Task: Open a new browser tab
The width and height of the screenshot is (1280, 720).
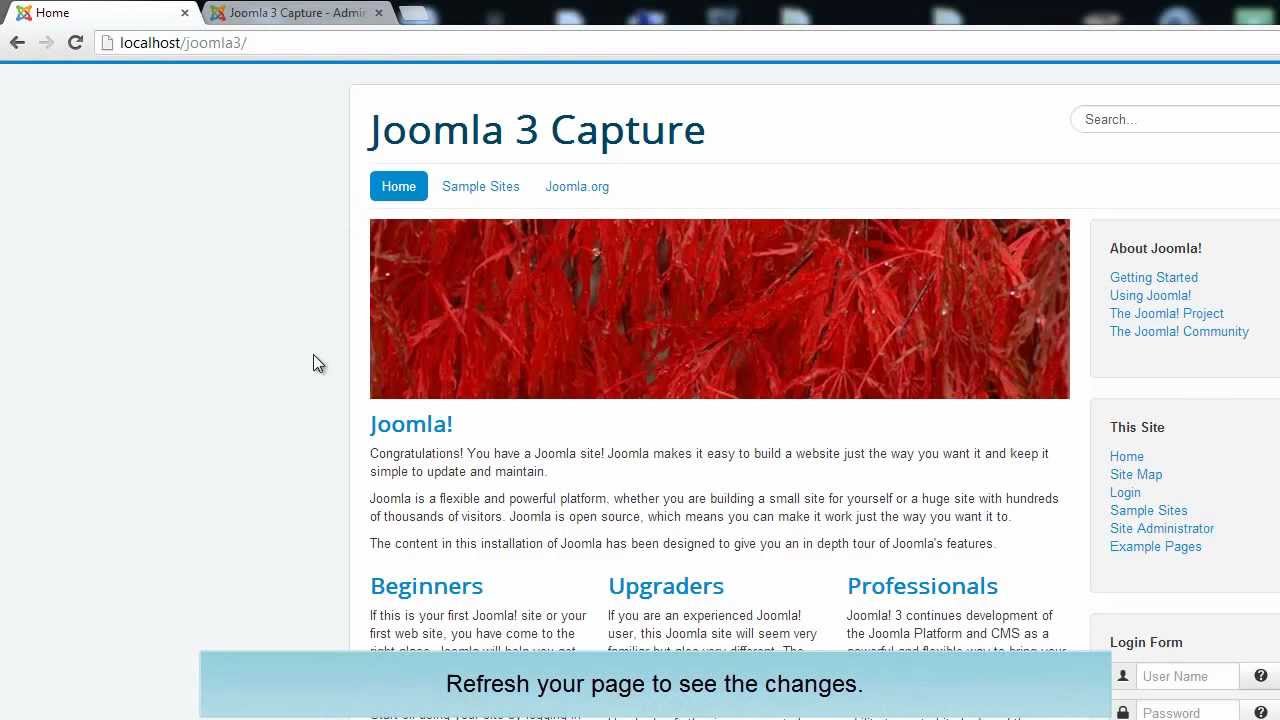Action: [x=415, y=14]
